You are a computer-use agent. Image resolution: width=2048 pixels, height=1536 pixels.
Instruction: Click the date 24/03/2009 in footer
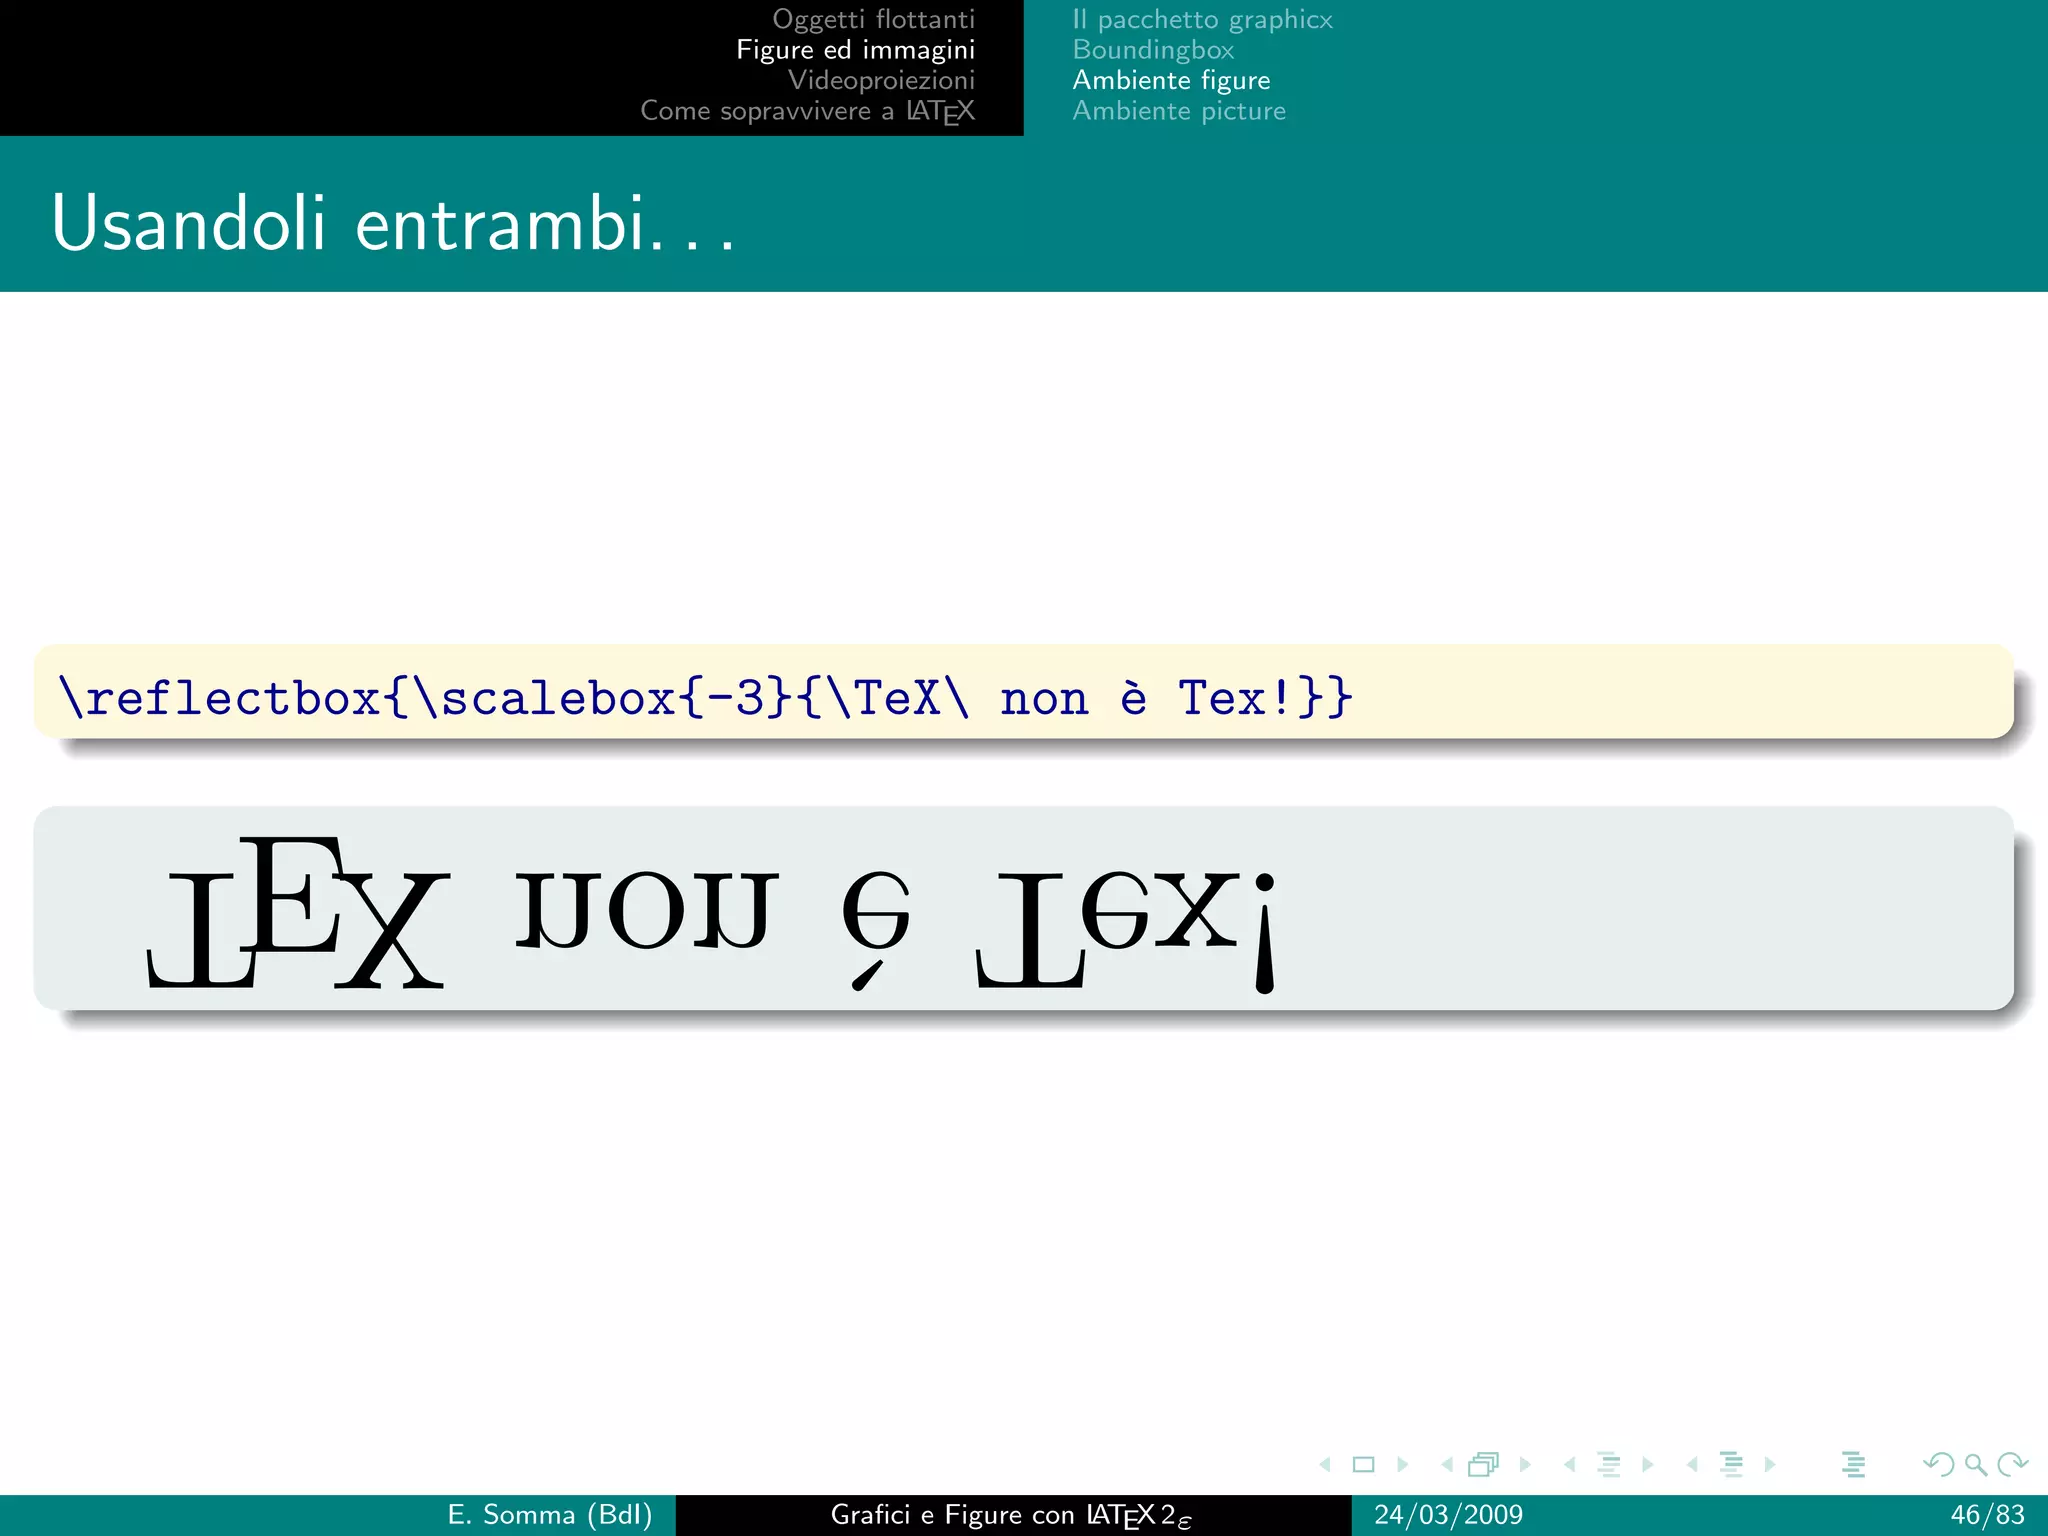[x=1448, y=1515]
